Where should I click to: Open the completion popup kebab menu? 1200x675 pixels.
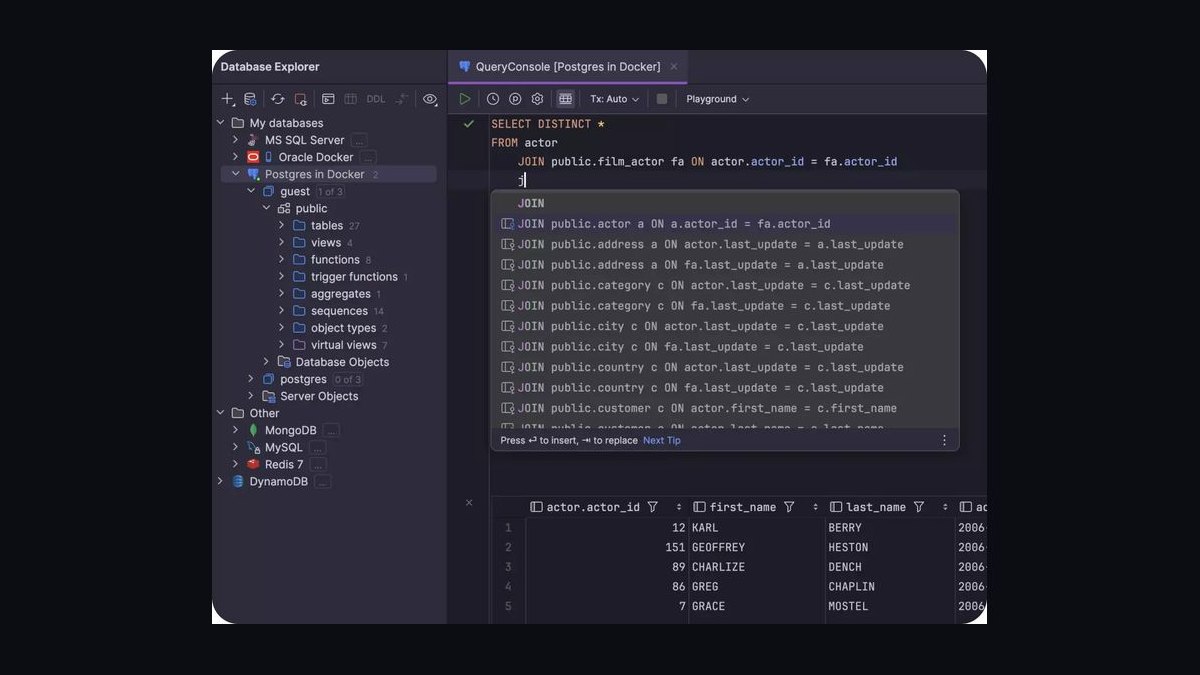pyautogui.click(x=944, y=440)
